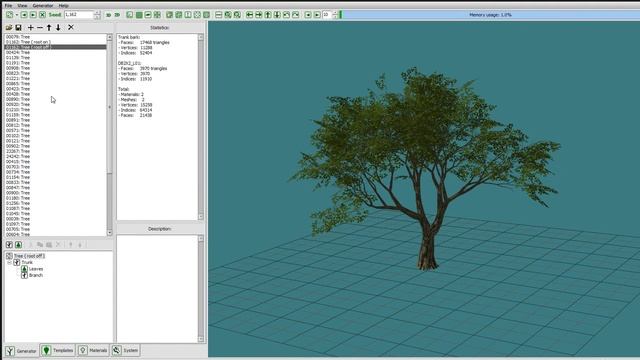Click the next seed arrow icon
640x360 pixels.
tap(33, 15)
